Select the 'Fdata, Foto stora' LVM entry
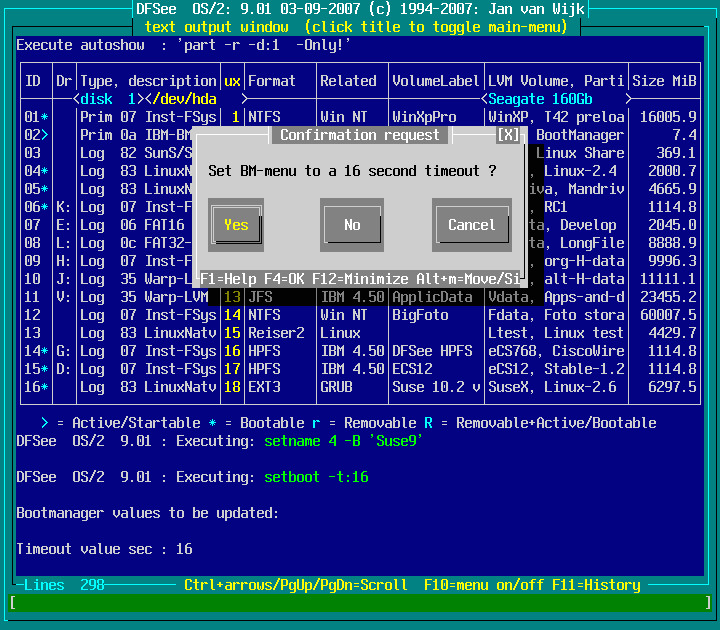720x630 pixels. click(x=556, y=315)
